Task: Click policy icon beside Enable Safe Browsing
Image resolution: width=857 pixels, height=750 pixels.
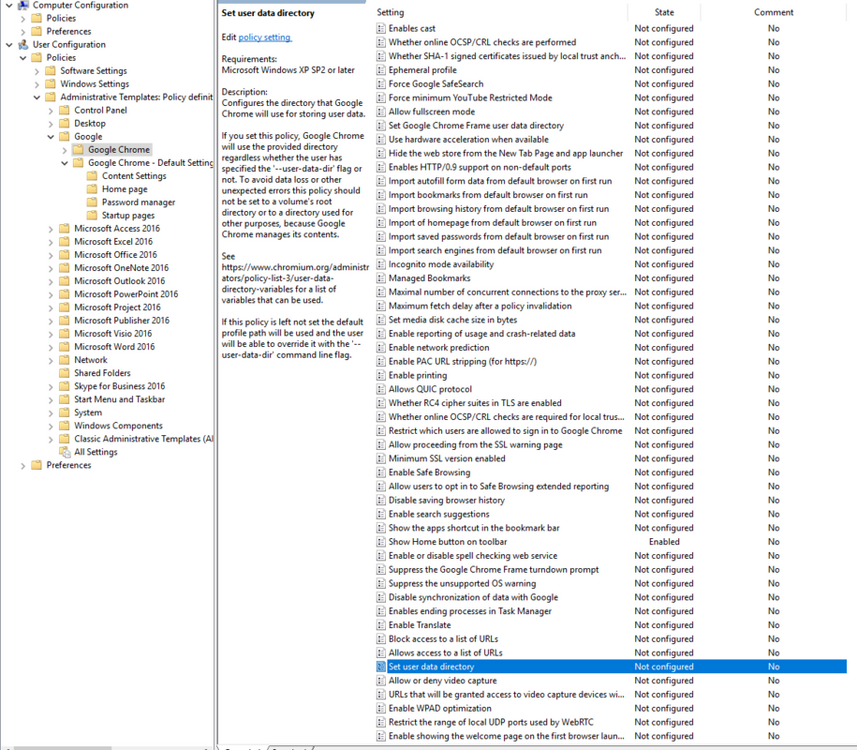Action: point(381,472)
